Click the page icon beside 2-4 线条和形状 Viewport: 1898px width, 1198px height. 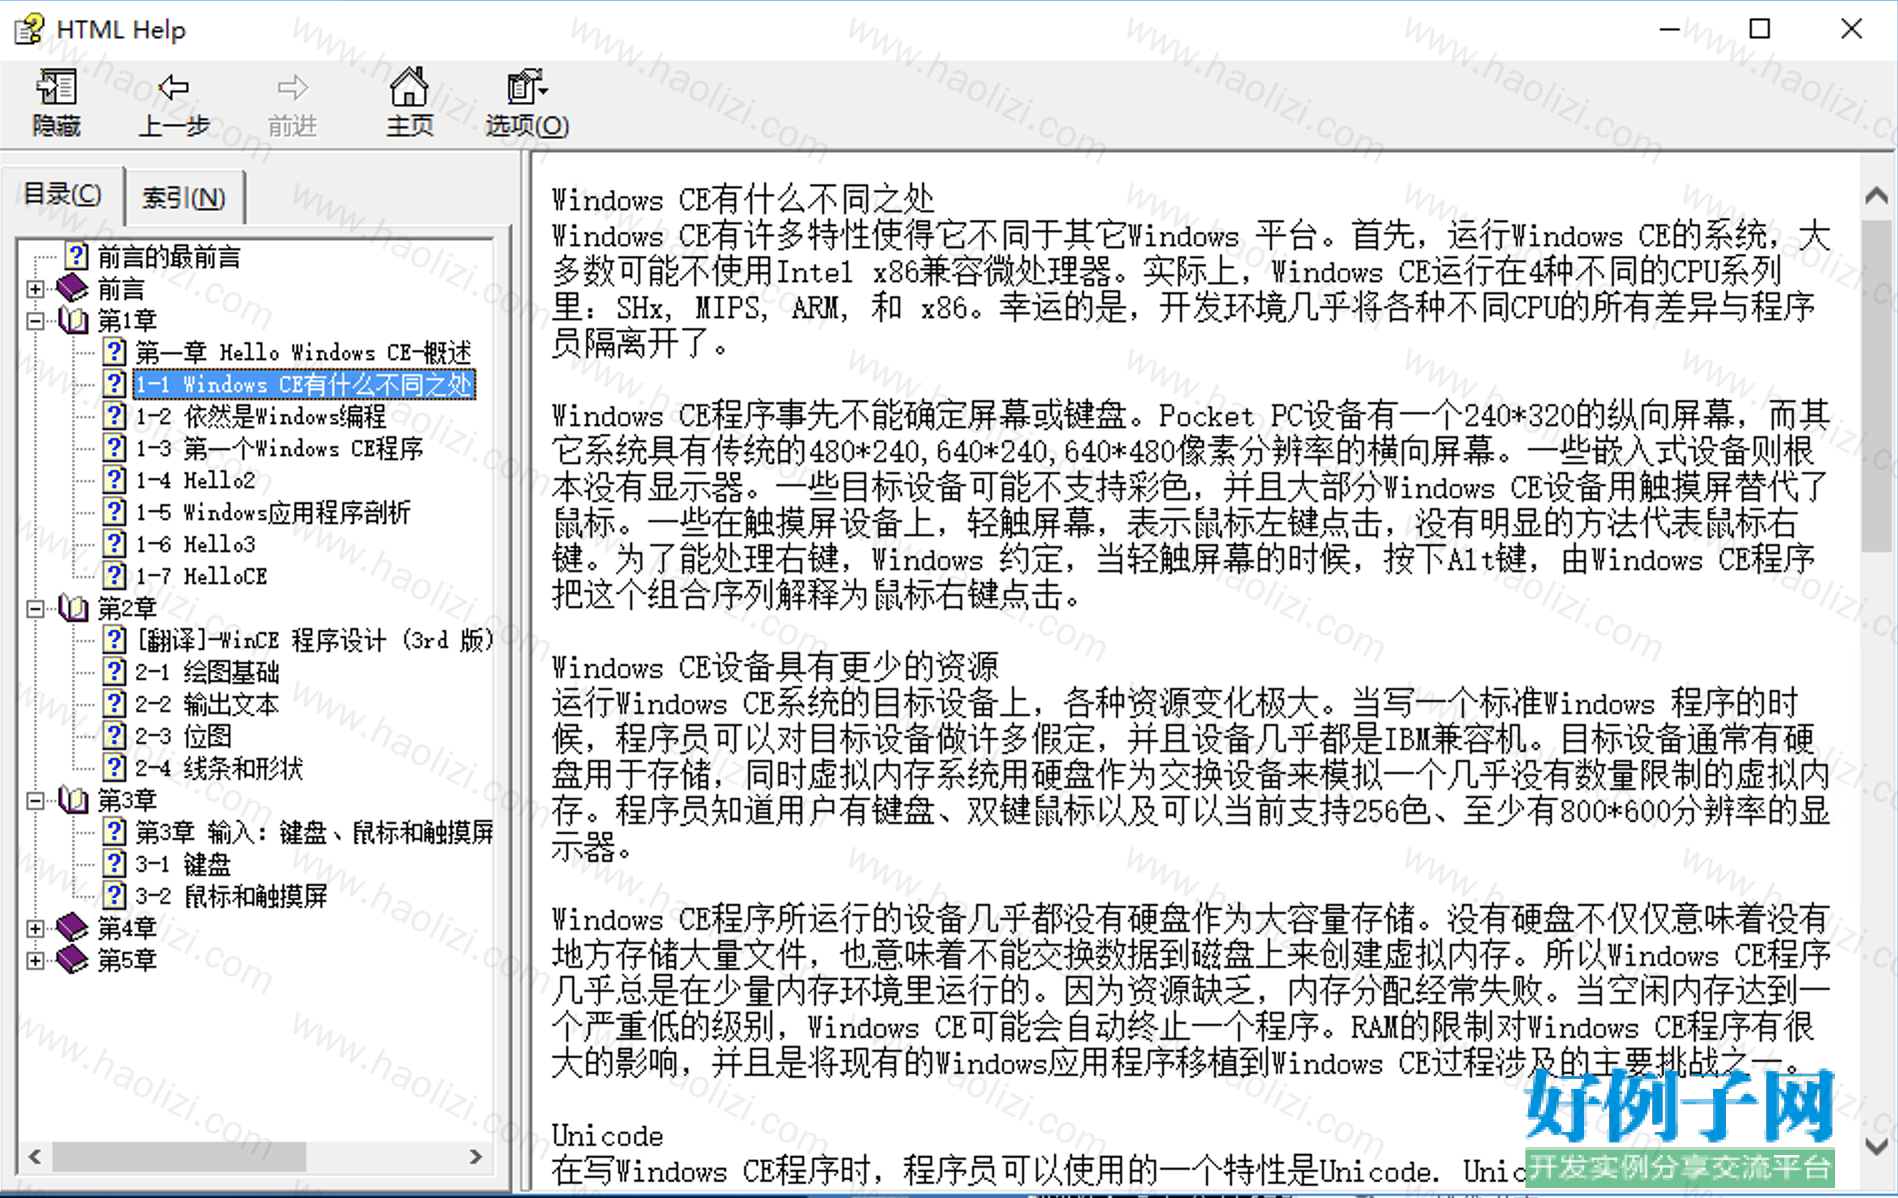[115, 768]
